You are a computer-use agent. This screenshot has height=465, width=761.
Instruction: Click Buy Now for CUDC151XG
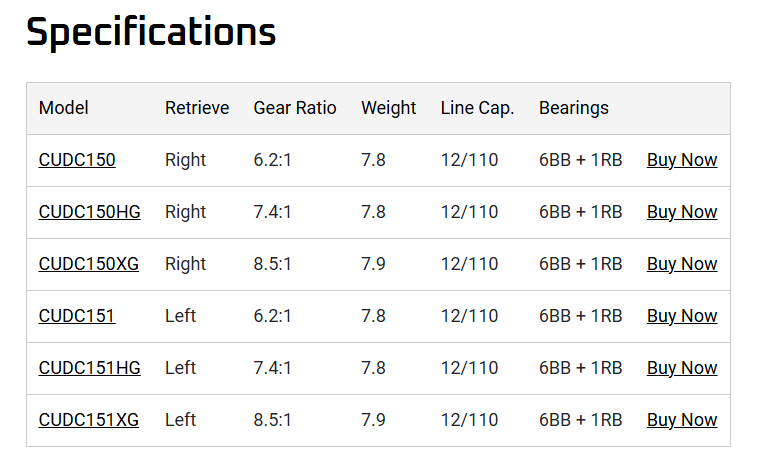[x=682, y=420]
